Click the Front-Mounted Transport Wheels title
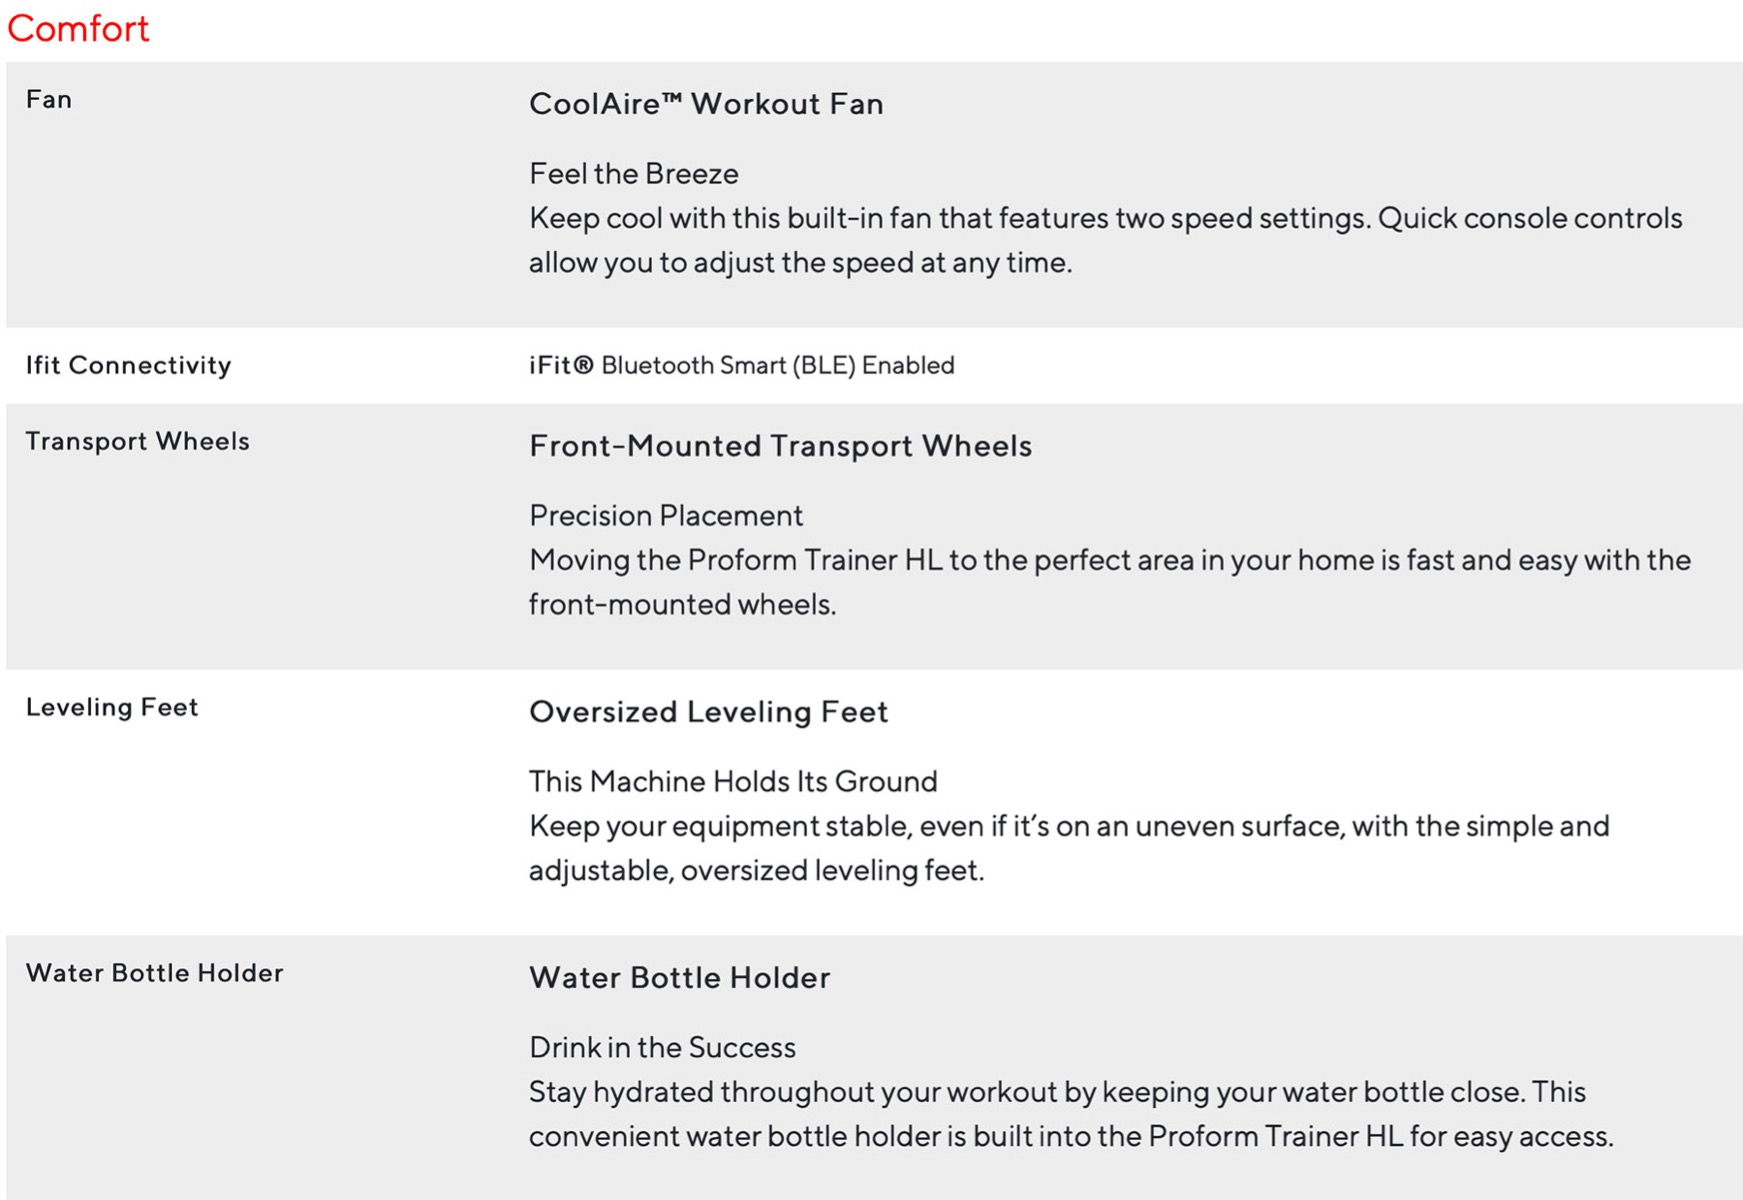The height and width of the screenshot is (1200, 1743). 780,446
